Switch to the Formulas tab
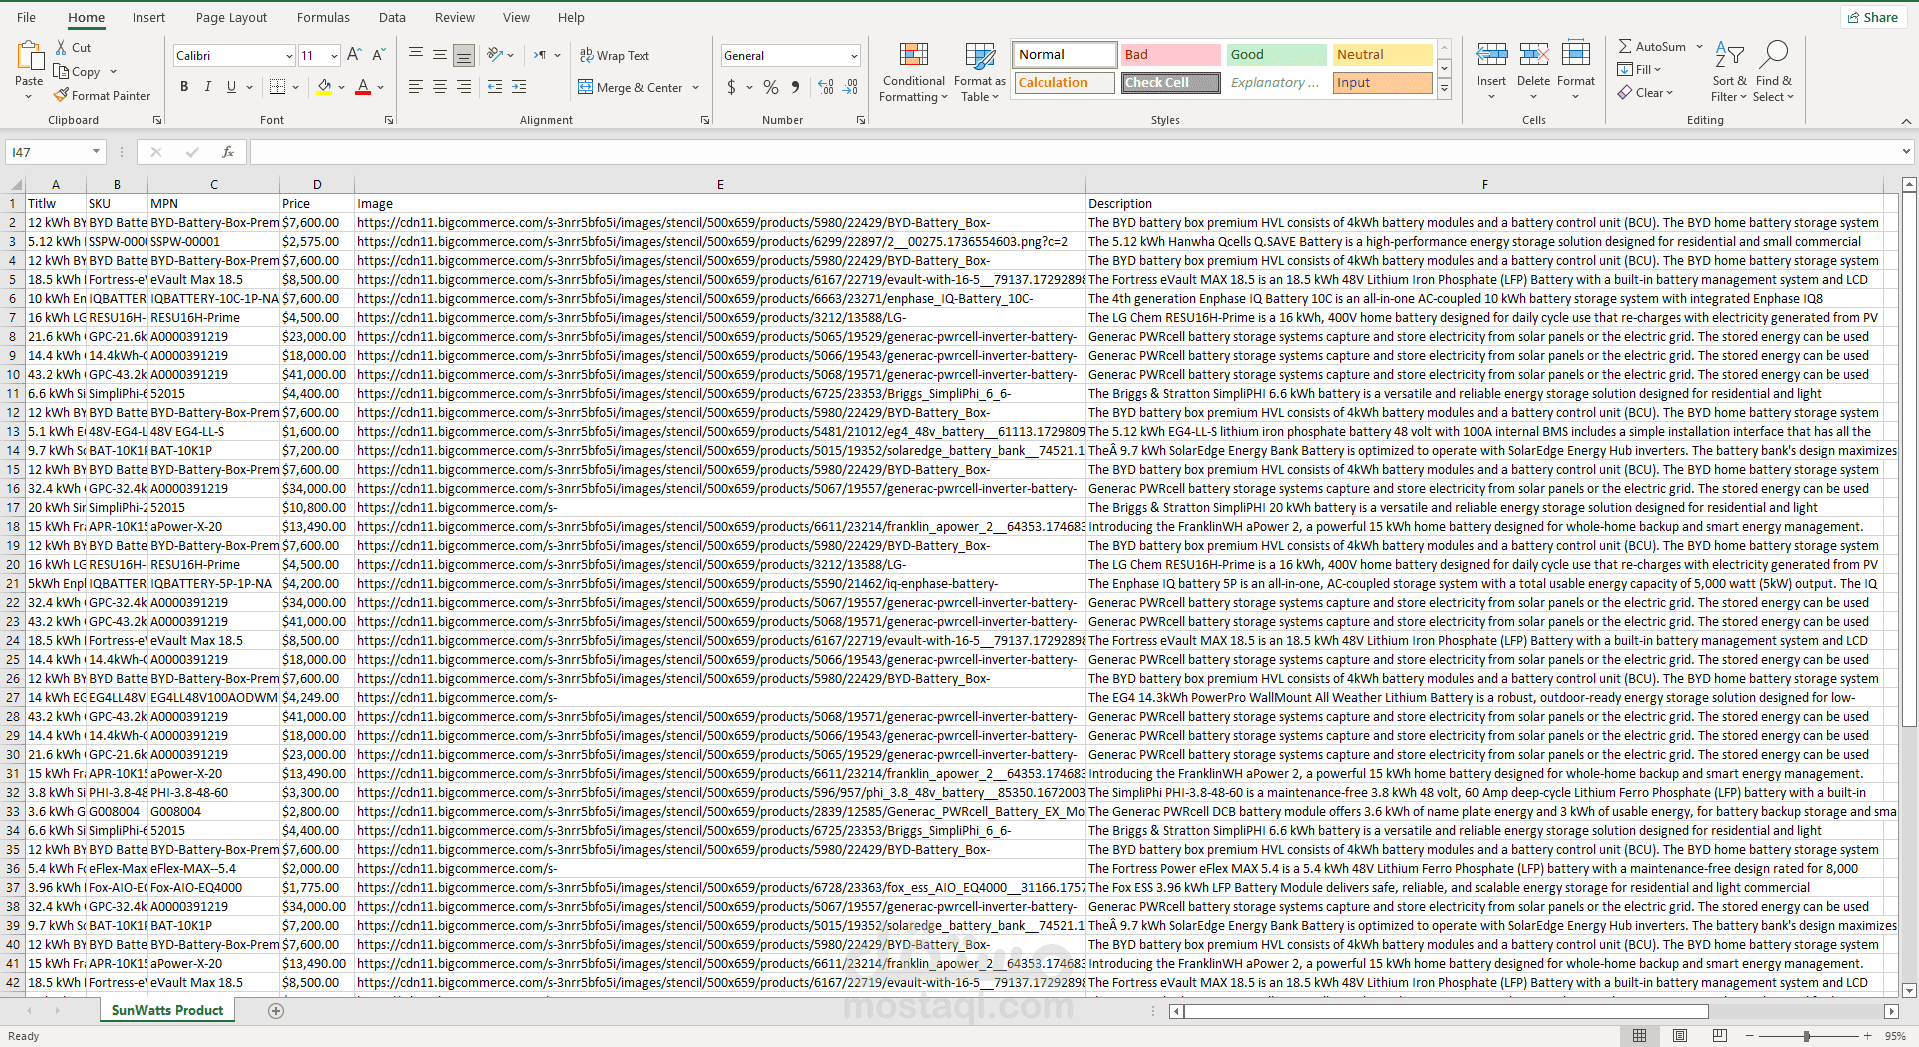This screenshot has height=1047, width=1919. tap(323, 17)
